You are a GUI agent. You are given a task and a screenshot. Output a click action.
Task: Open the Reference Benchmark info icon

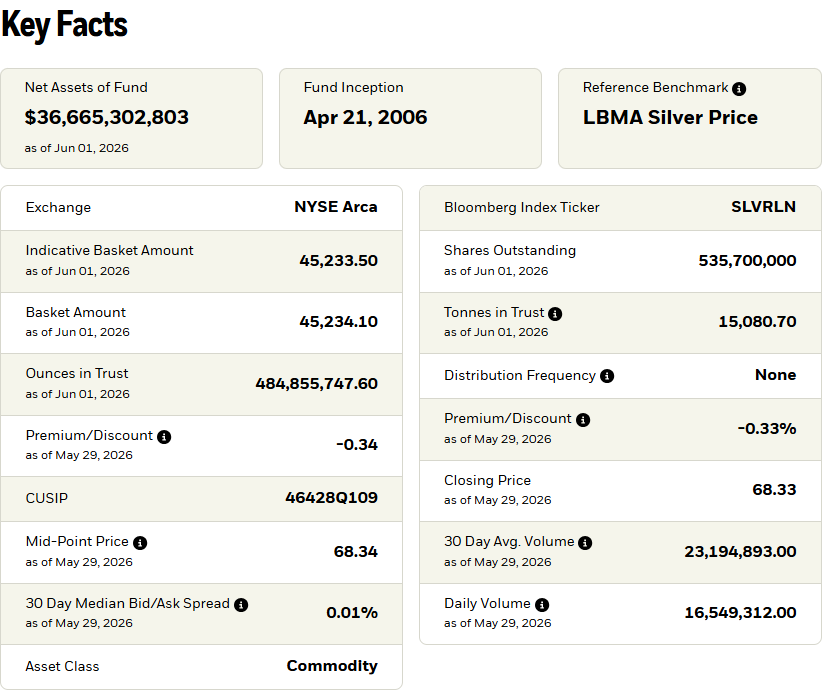739,89
